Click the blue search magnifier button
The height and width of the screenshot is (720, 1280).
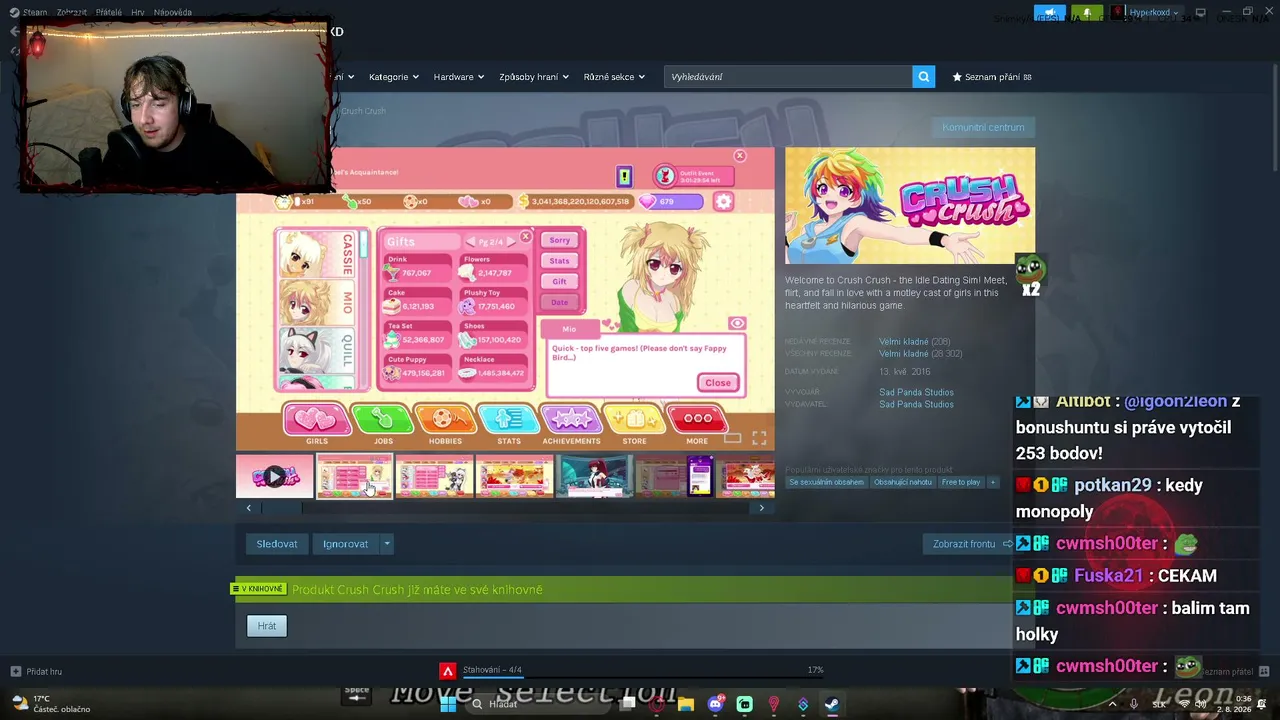[x=923, y=77]
